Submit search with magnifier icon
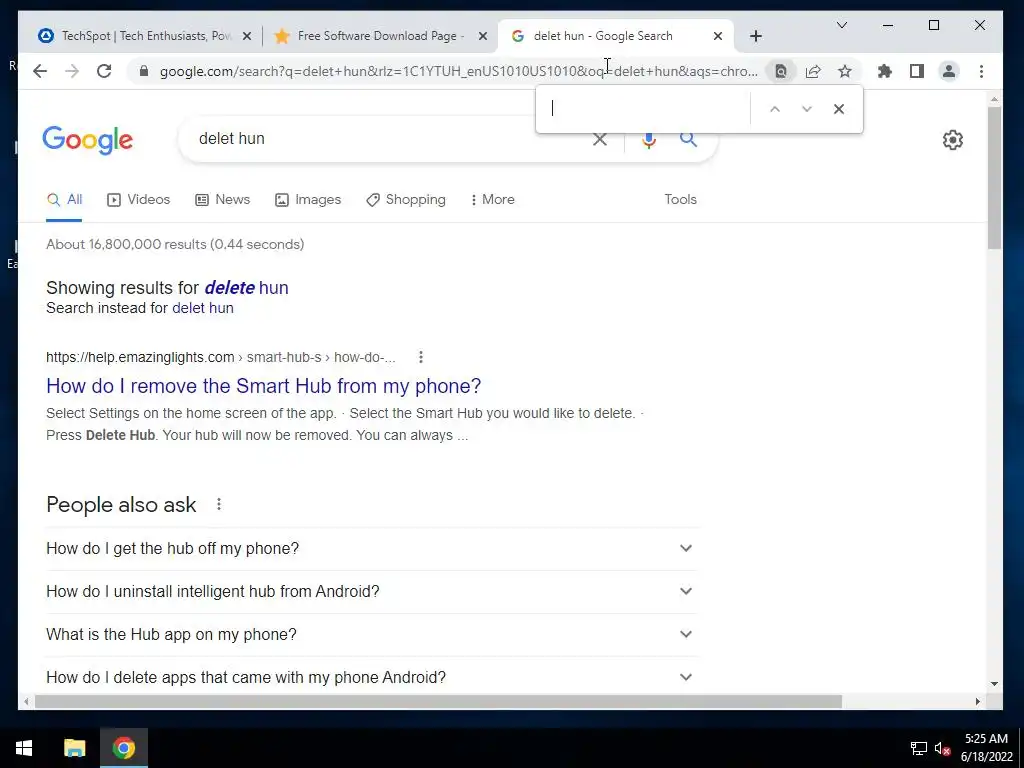 688,139
